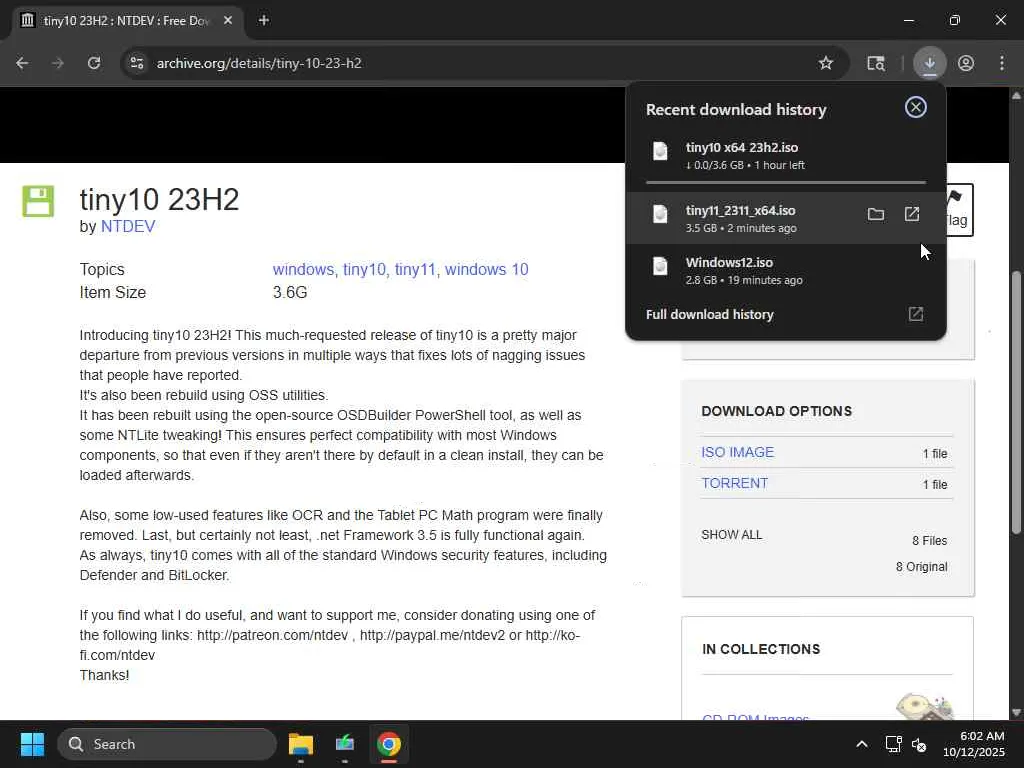Screen dimensions: 1024x768
Task: Click the tiny10 x64 23h2.iso file icon
Action: [660, 151]
